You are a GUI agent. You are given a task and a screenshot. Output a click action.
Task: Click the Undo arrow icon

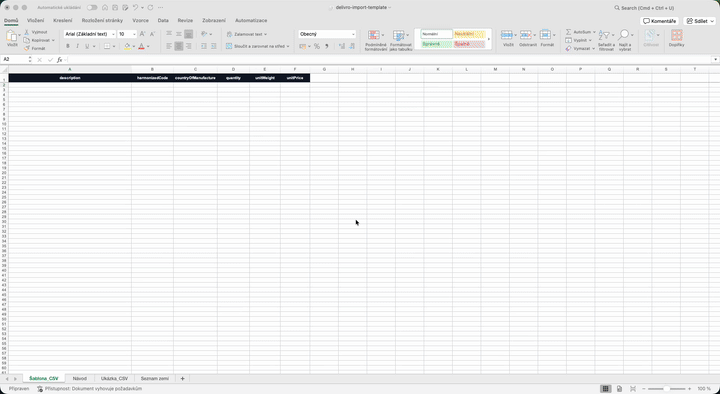coord(135,8)
